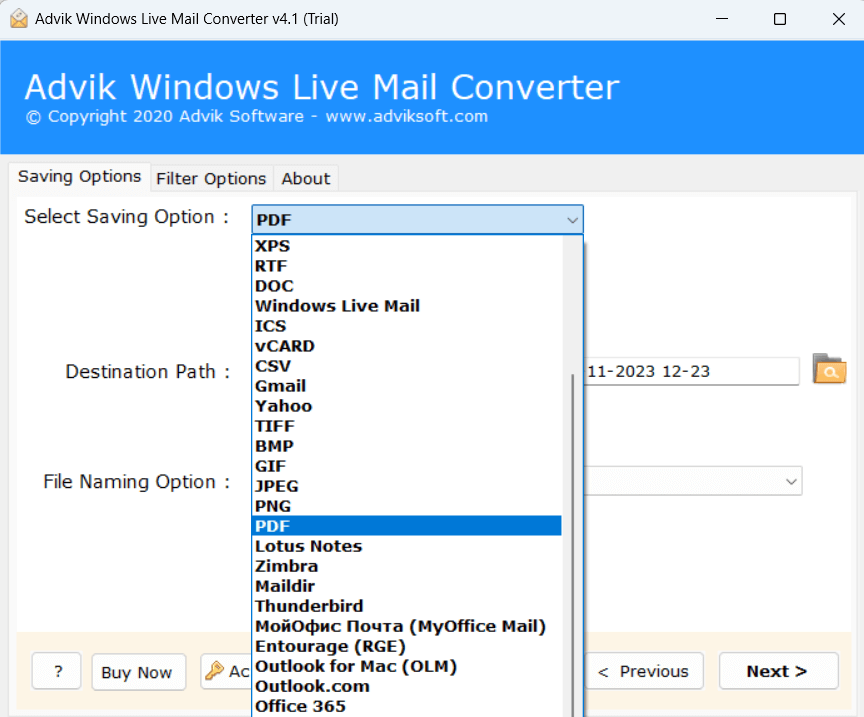Choose Office 365 from the list
Viewport: 864px width, 717px height.
(x=407, y=706)
